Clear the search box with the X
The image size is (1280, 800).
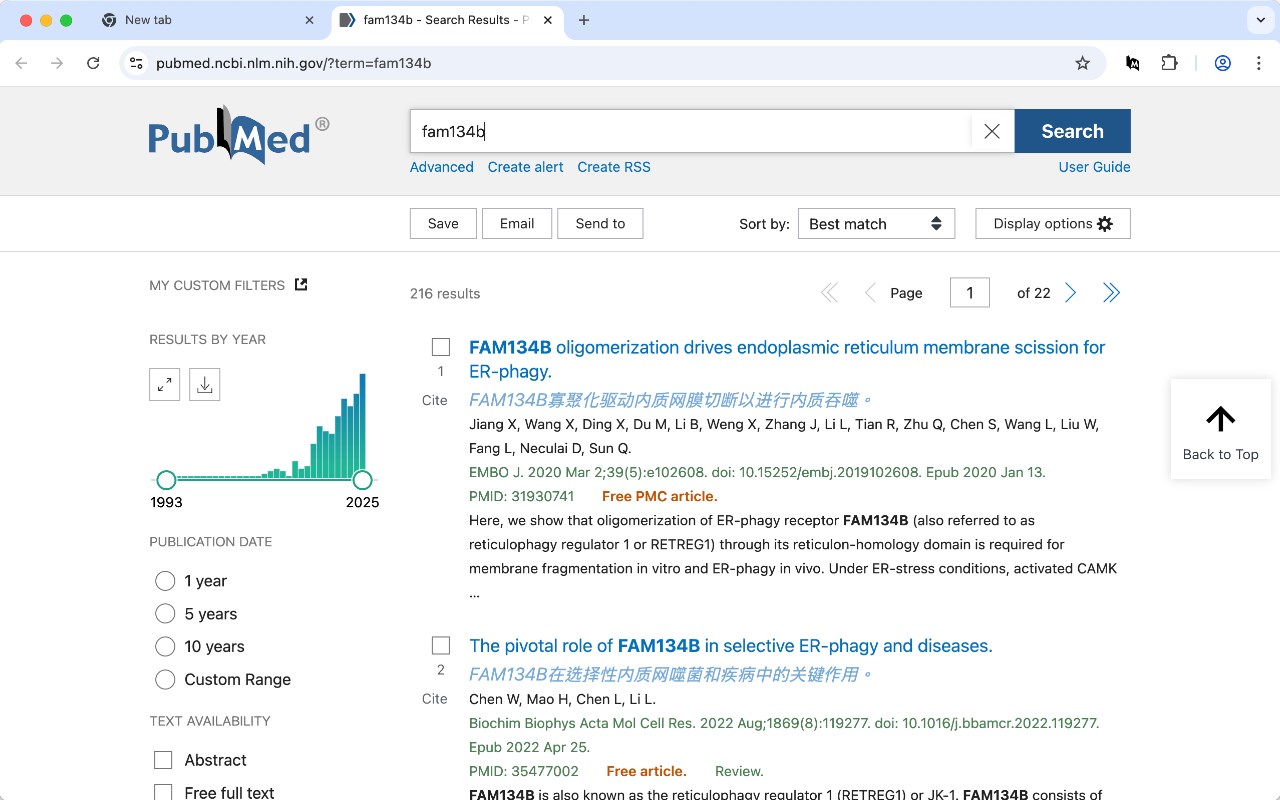pos(992,131)
